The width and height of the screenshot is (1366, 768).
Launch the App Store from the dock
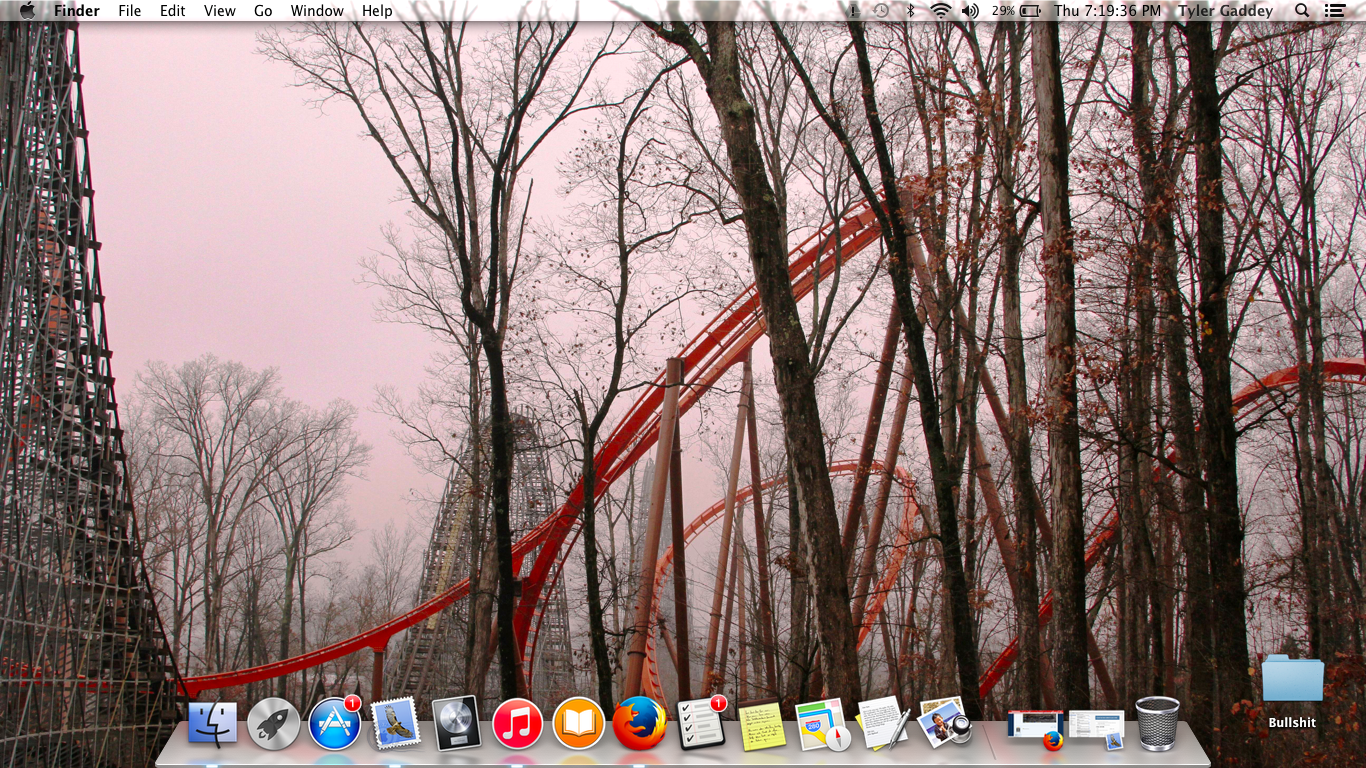tap(334, 723)
